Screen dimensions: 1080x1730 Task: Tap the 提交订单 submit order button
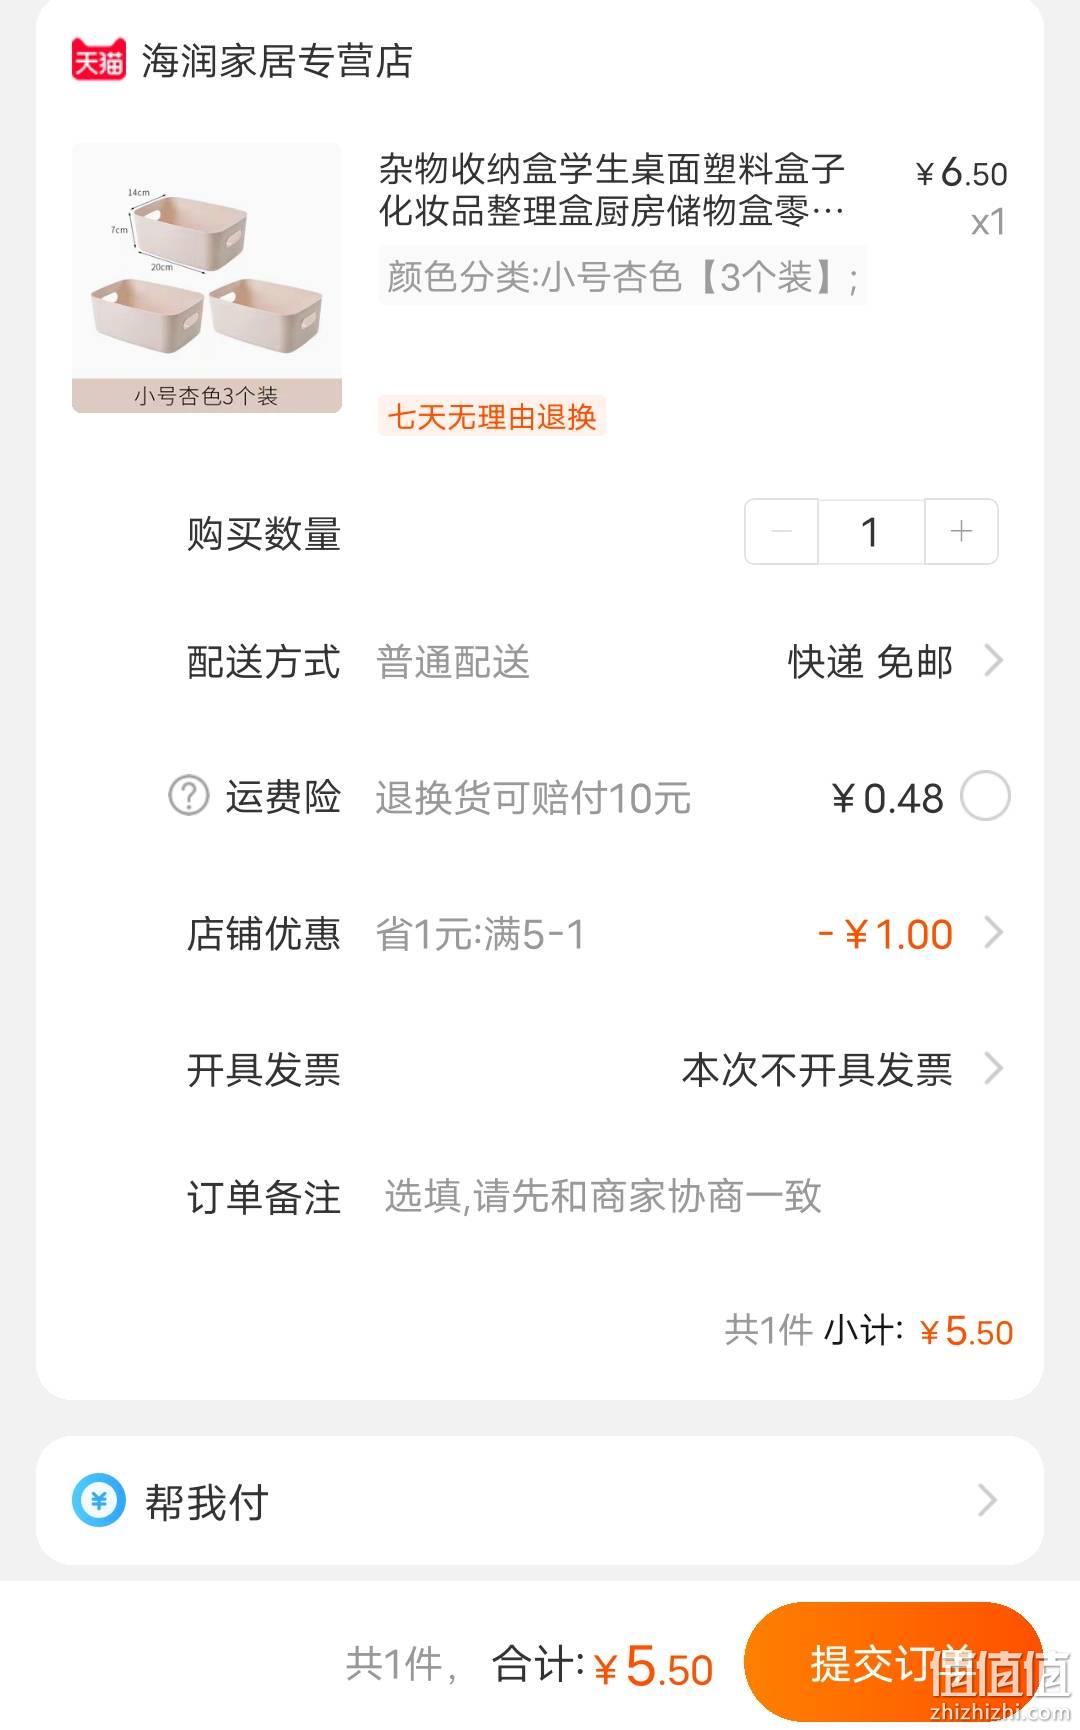pos(893,1663)
